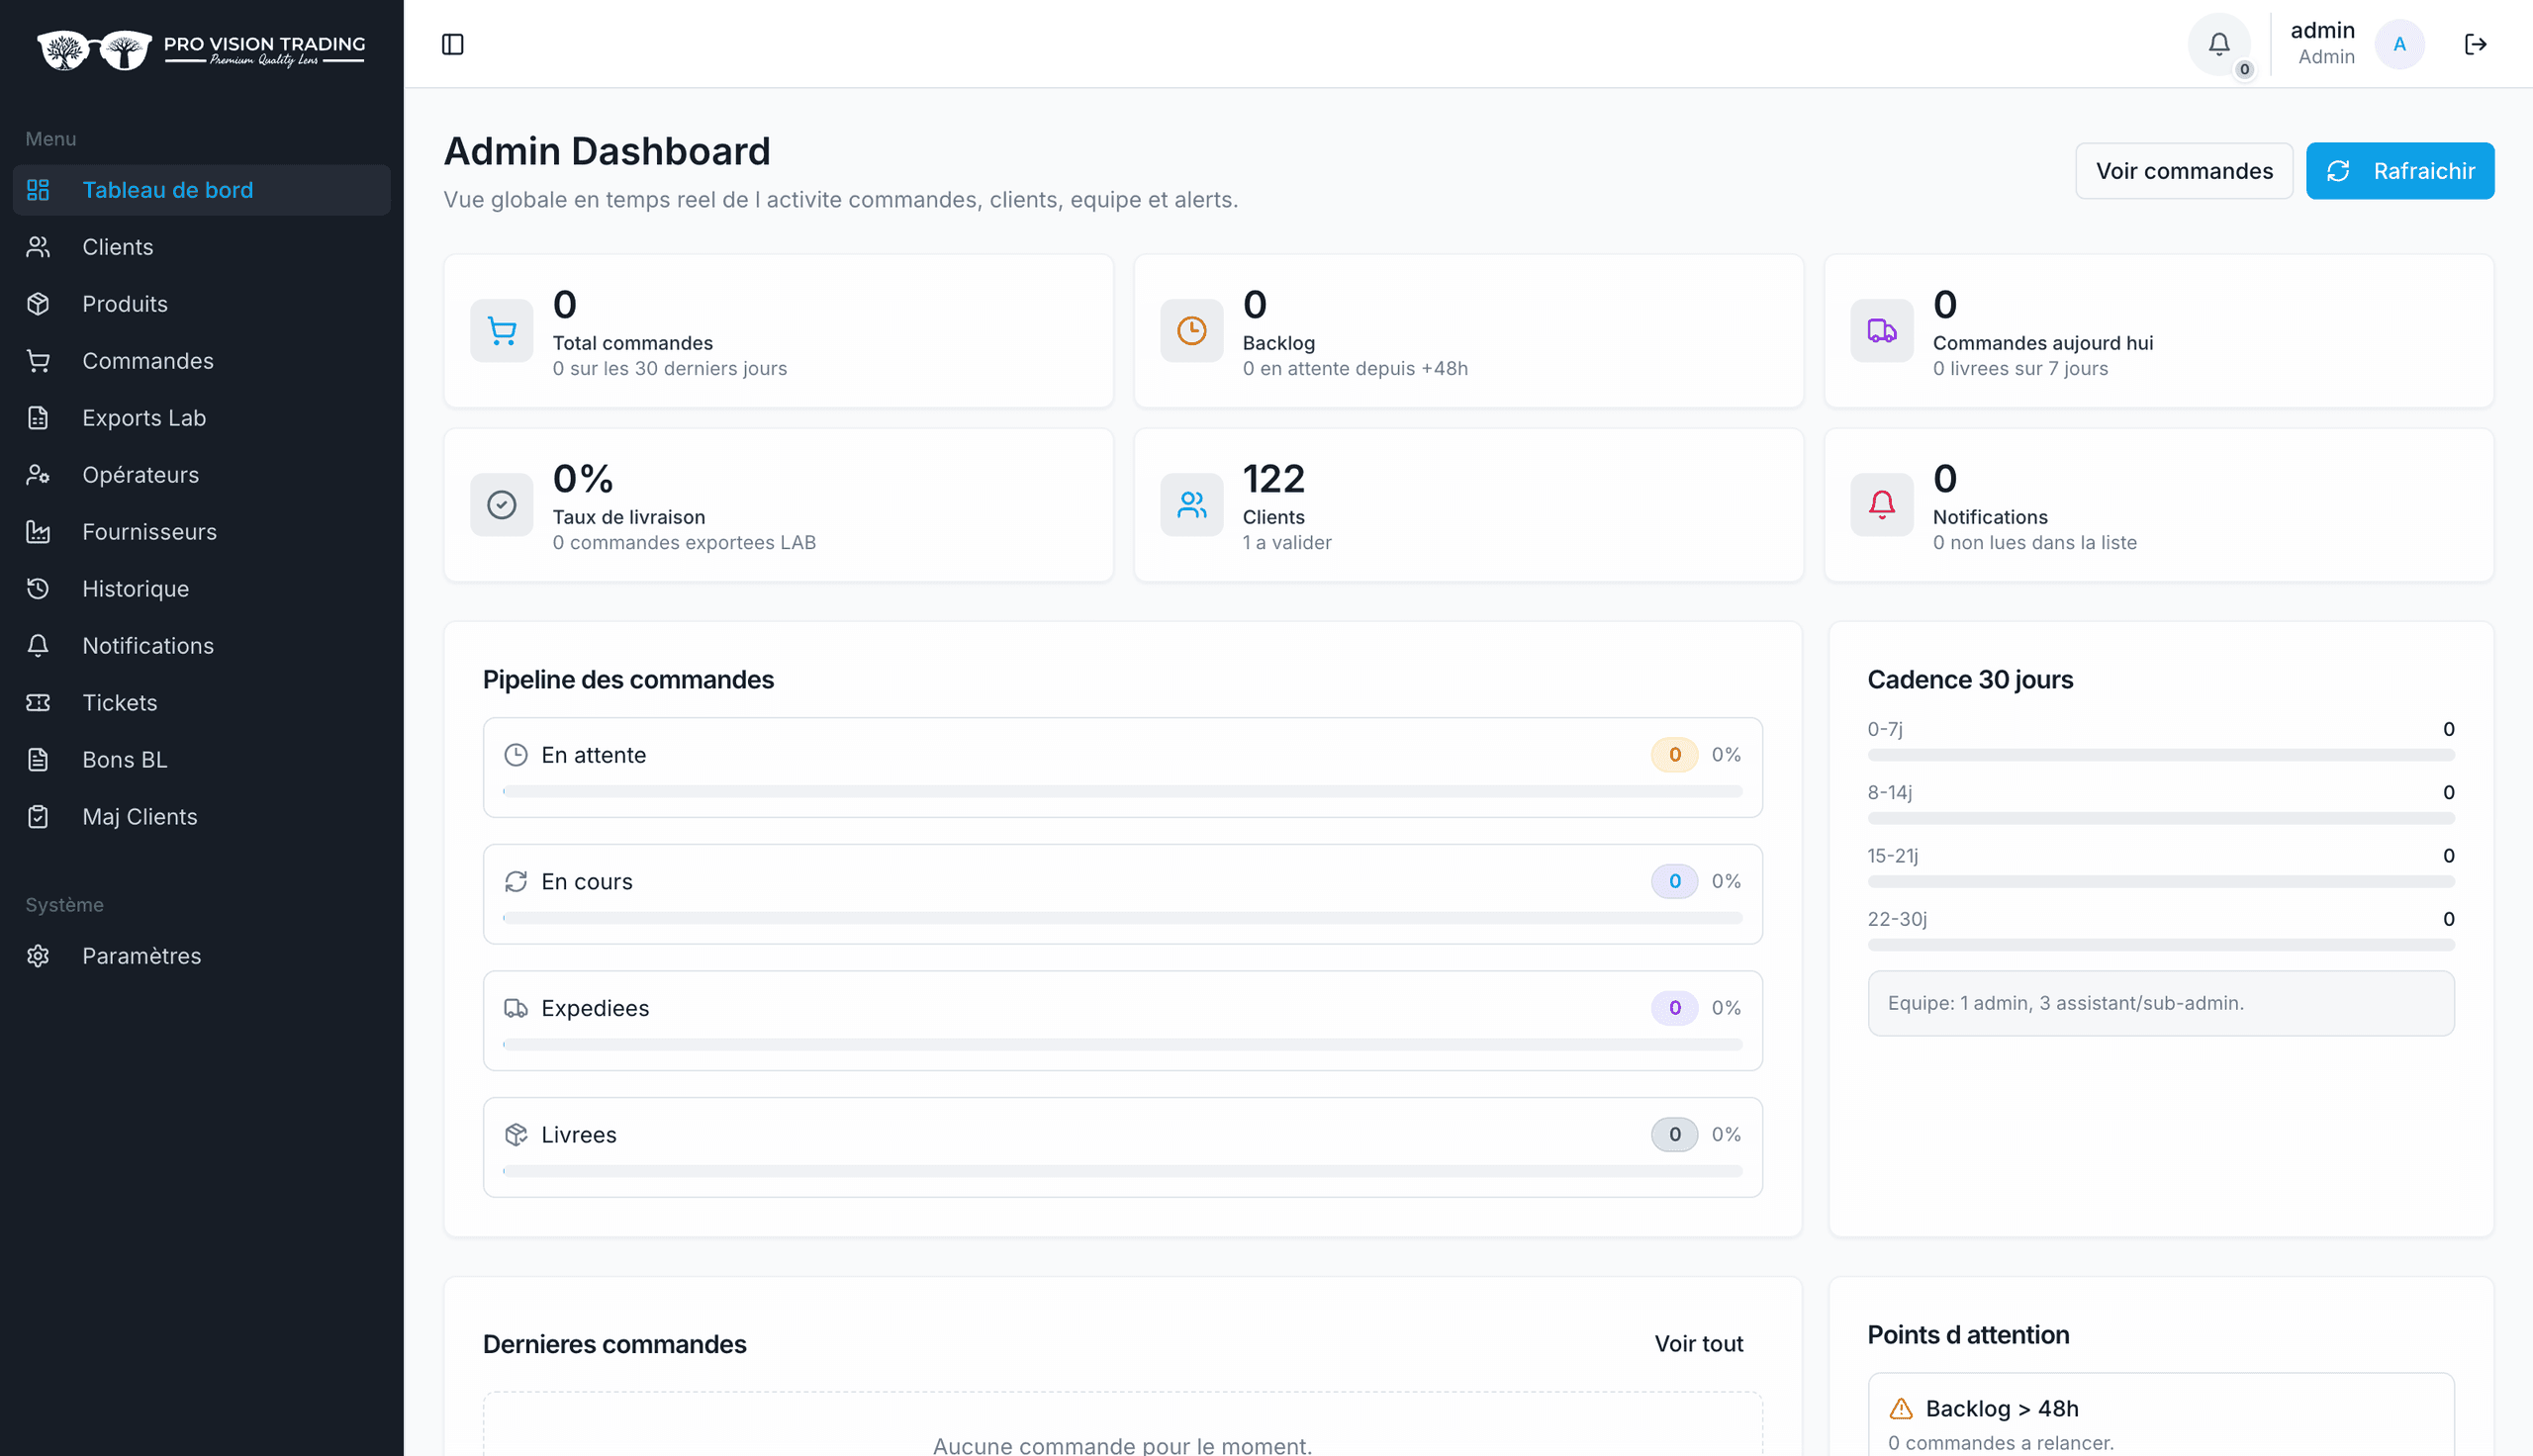Click the red bell icon on Notifications card
The height and width of the screenshot is (1456, 2533).
click(1881, 505)
